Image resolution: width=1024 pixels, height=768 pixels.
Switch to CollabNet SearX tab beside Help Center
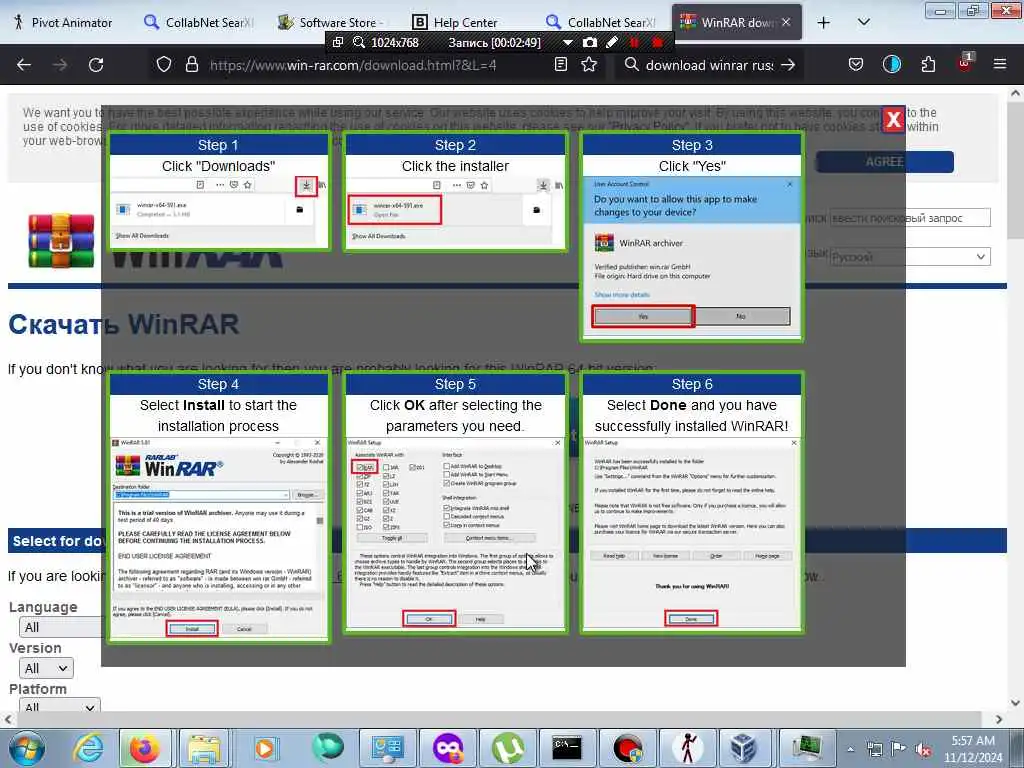point(601,22)
